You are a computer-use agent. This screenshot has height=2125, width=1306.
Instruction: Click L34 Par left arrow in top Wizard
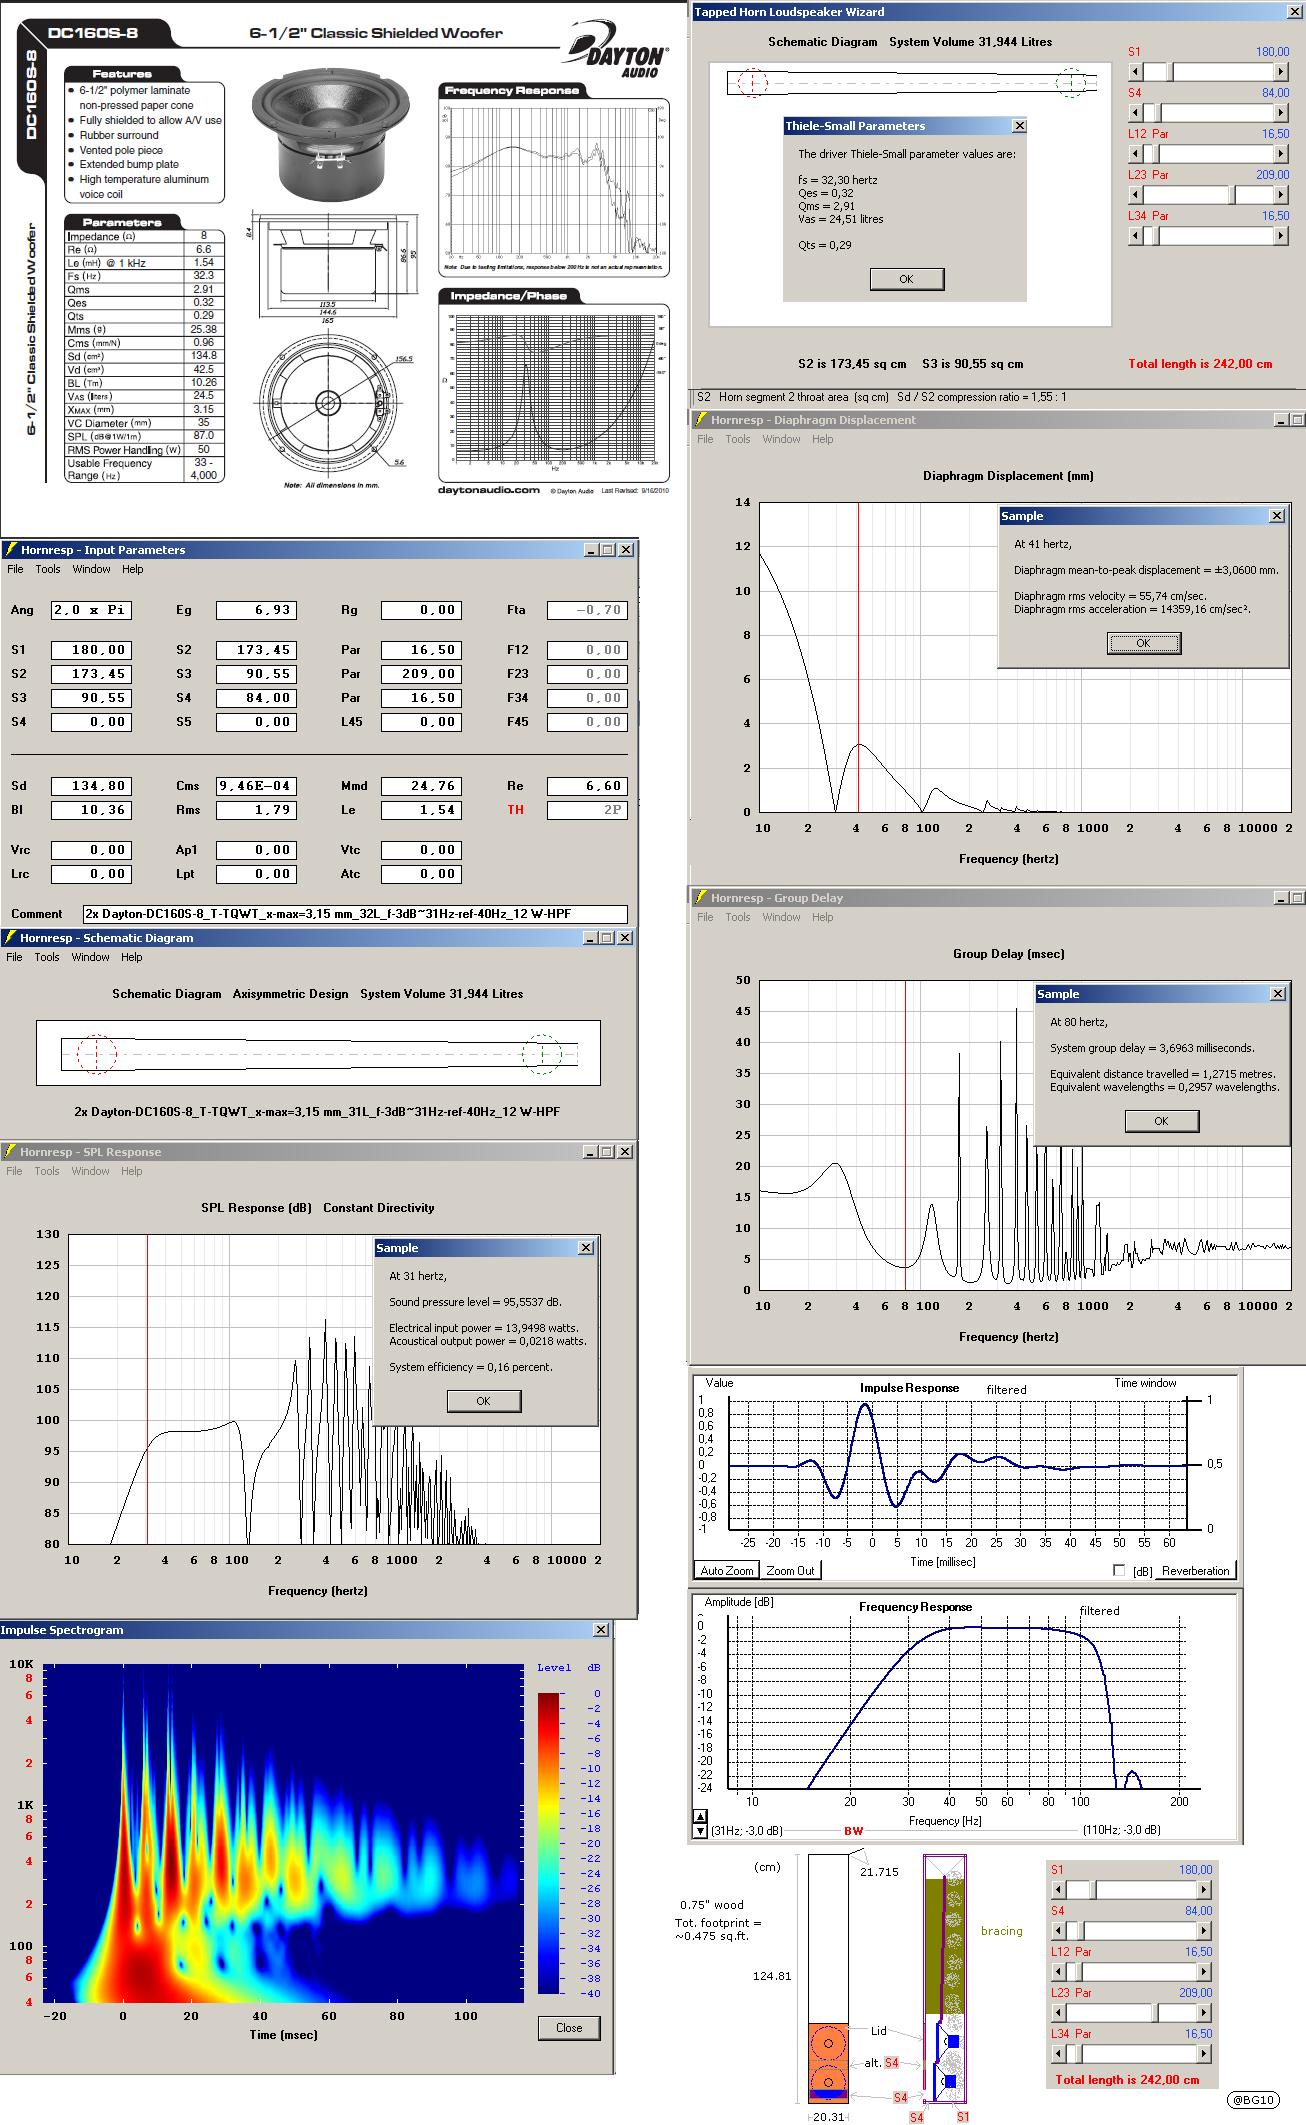1135,236
